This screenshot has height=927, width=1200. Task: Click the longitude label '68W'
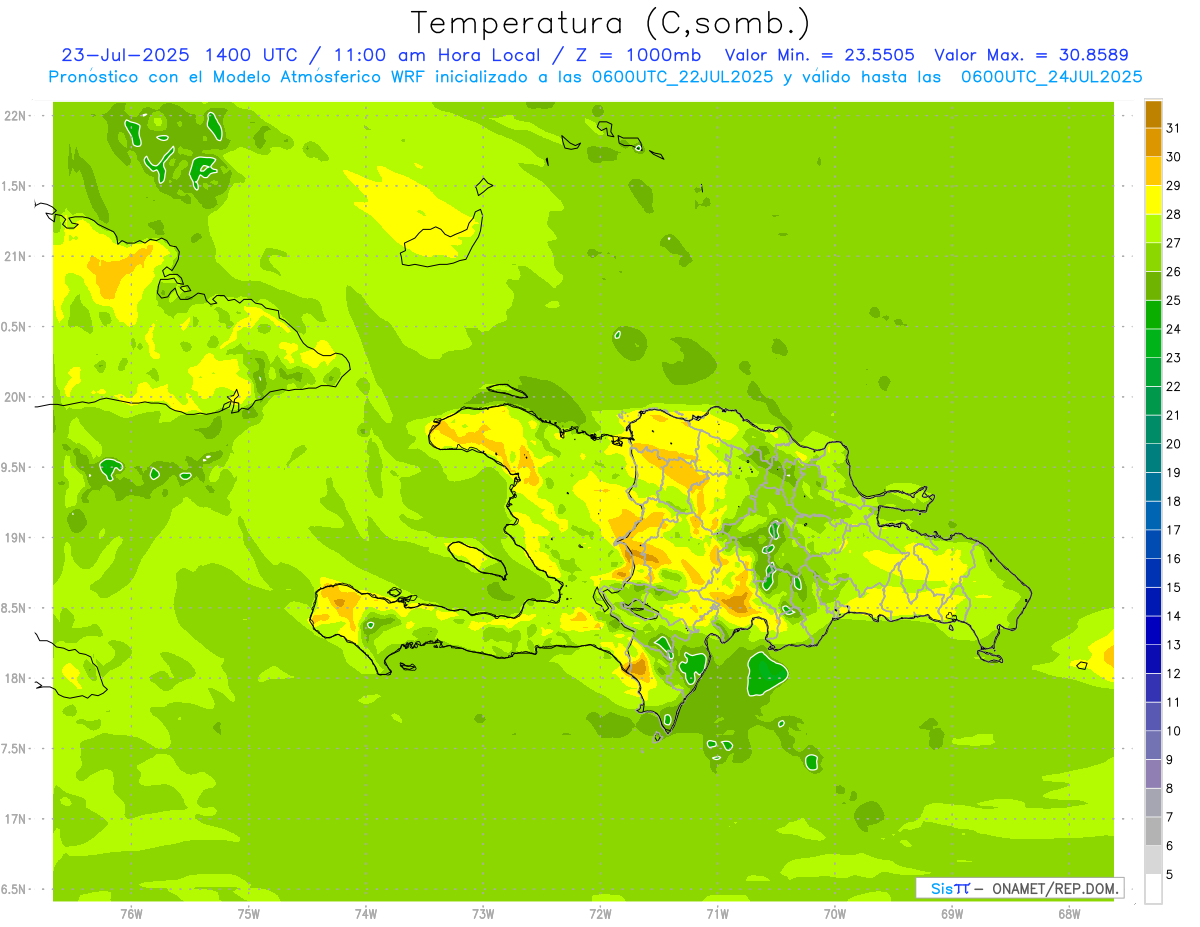click(1069, 914)
